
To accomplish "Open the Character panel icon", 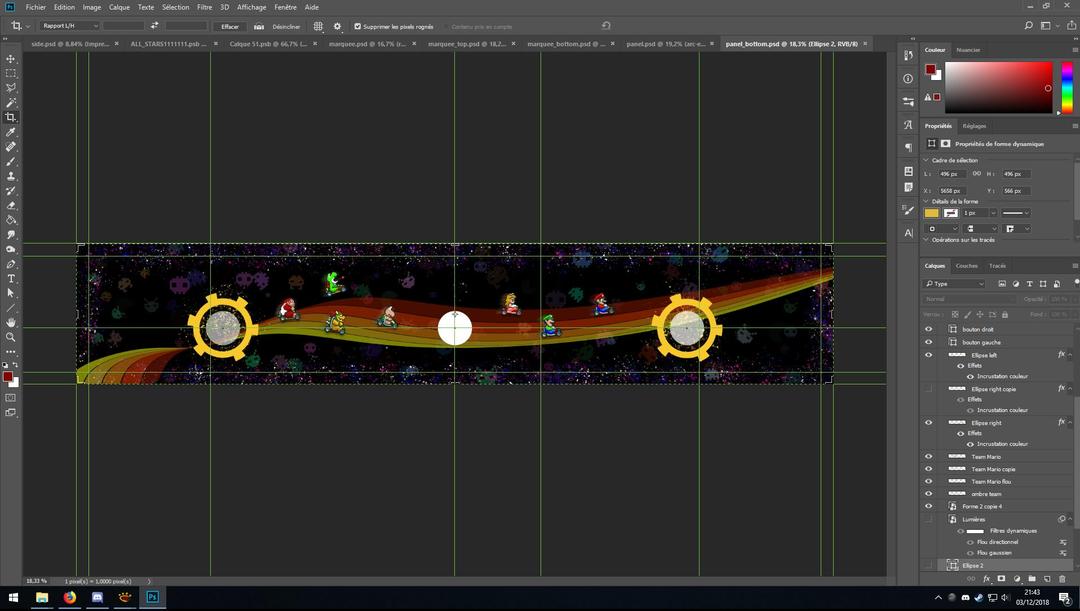I will (x=908, y=125).
